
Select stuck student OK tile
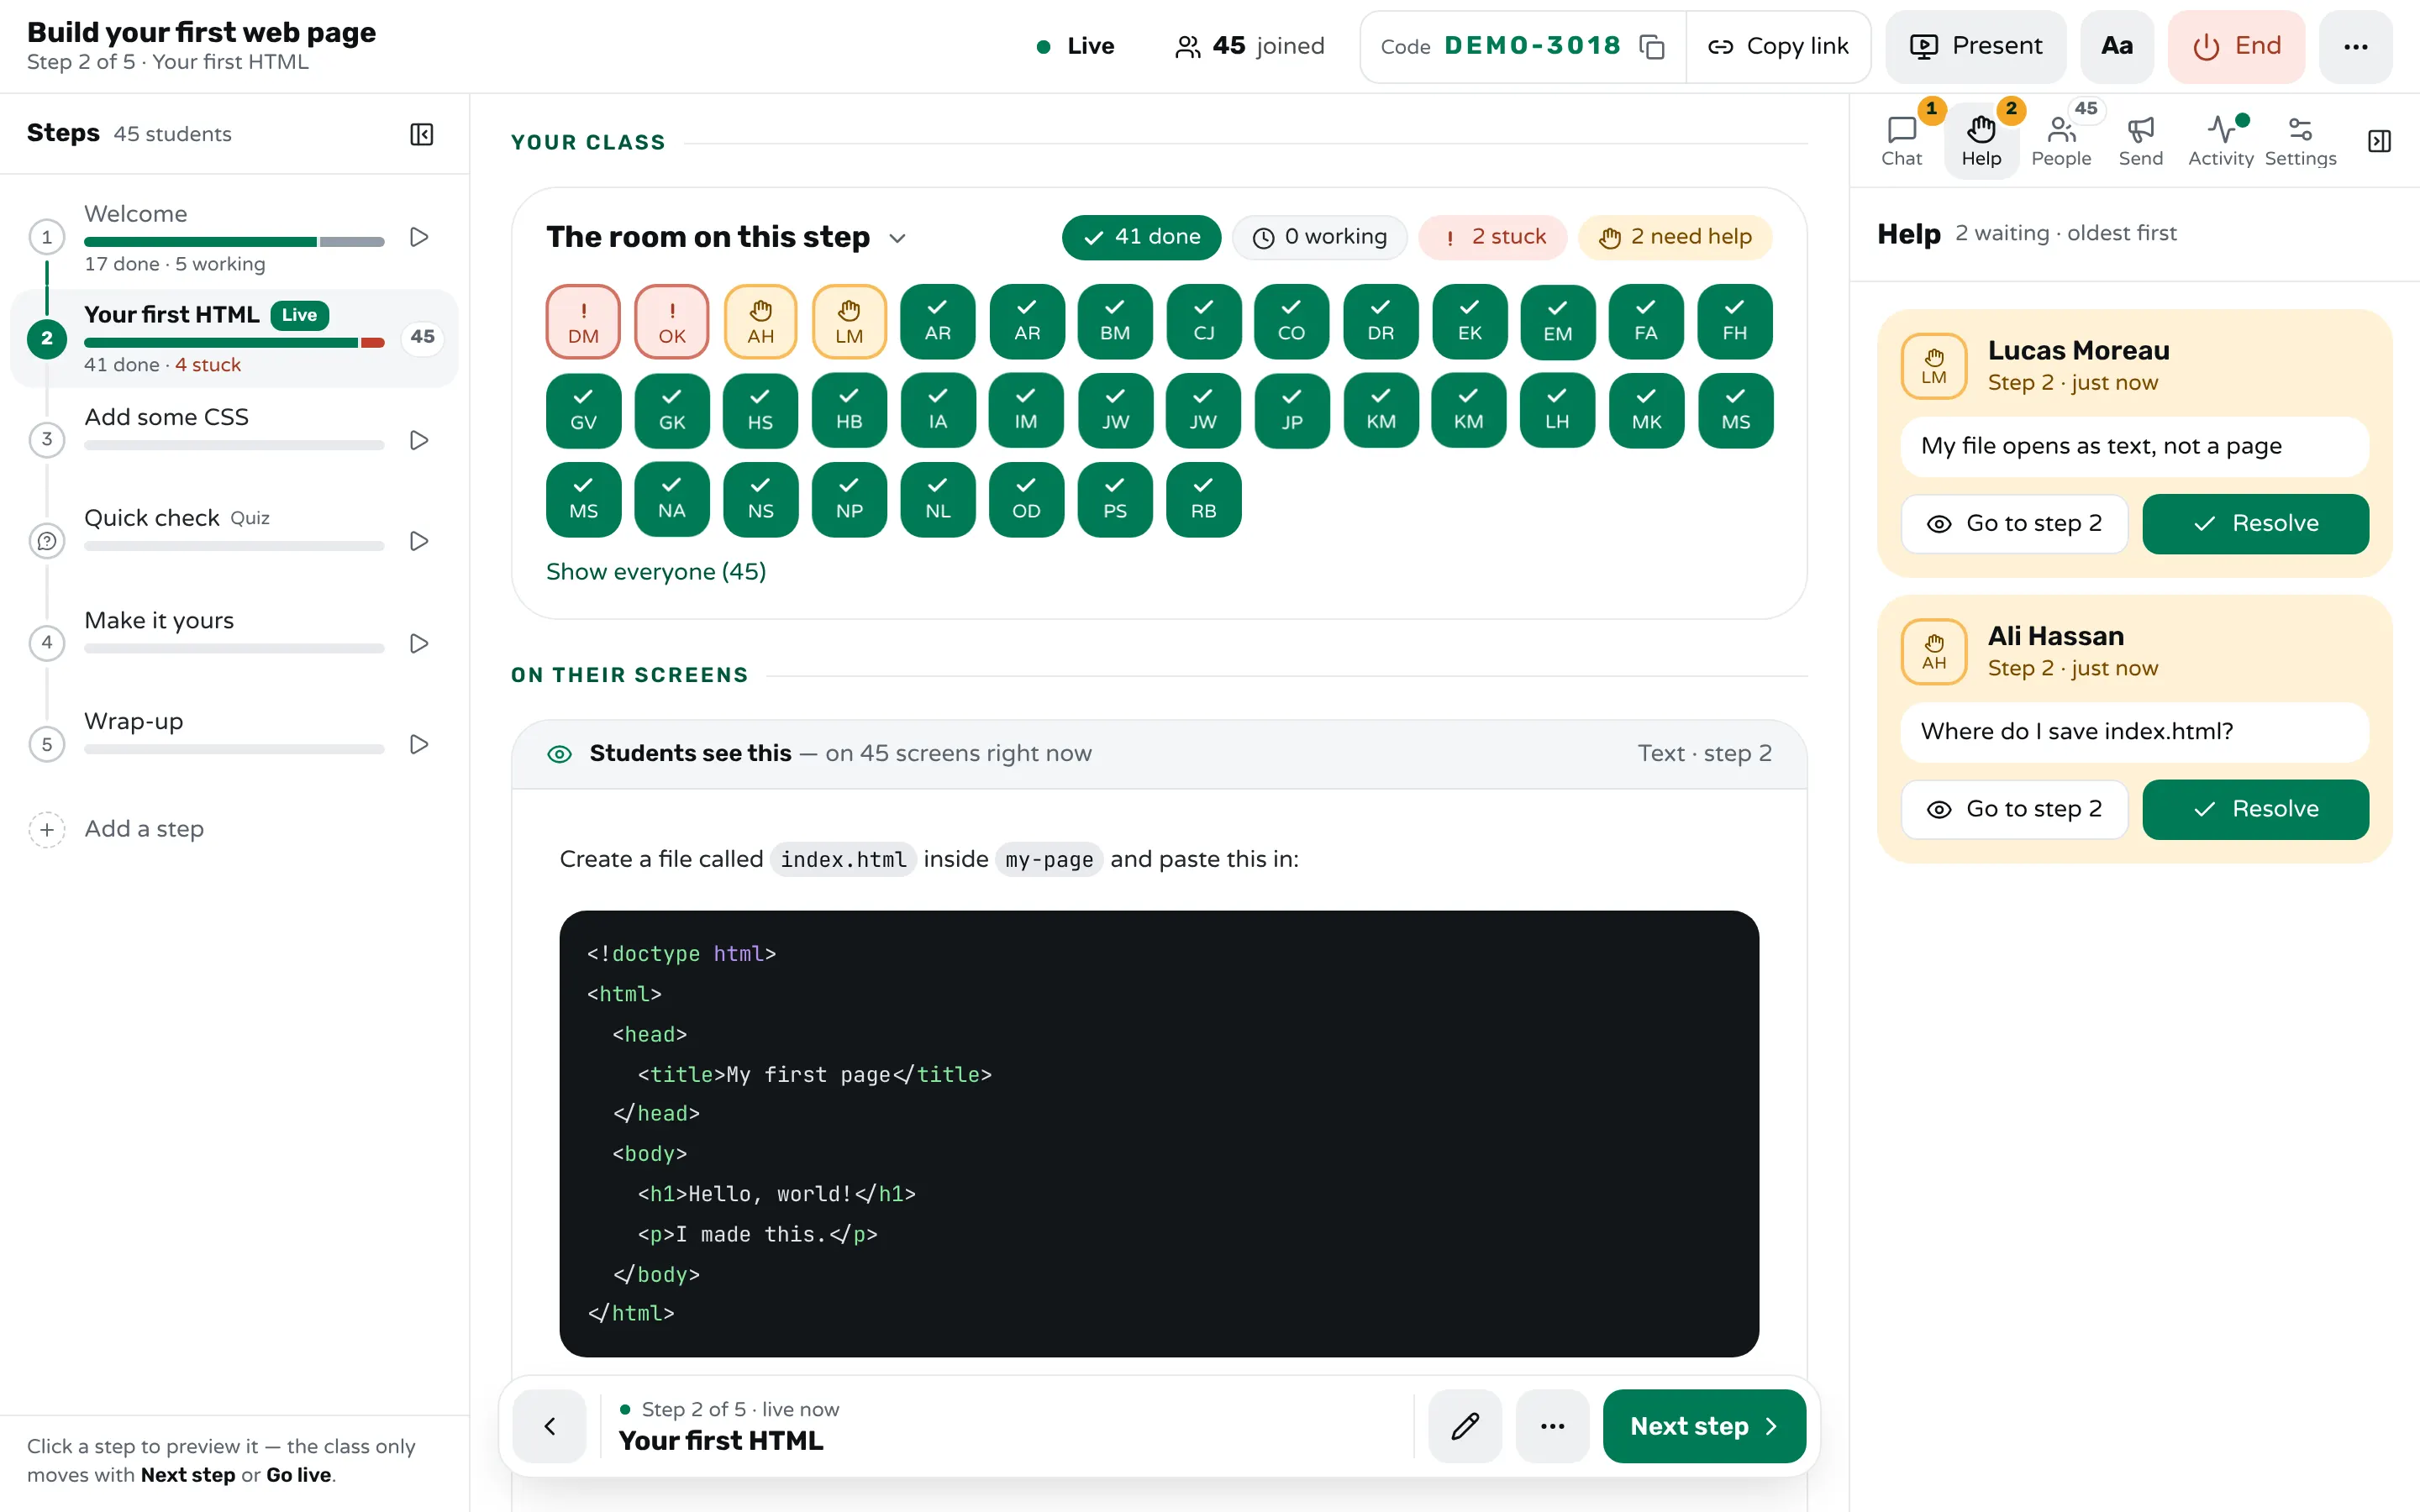(x=672, y=322)
